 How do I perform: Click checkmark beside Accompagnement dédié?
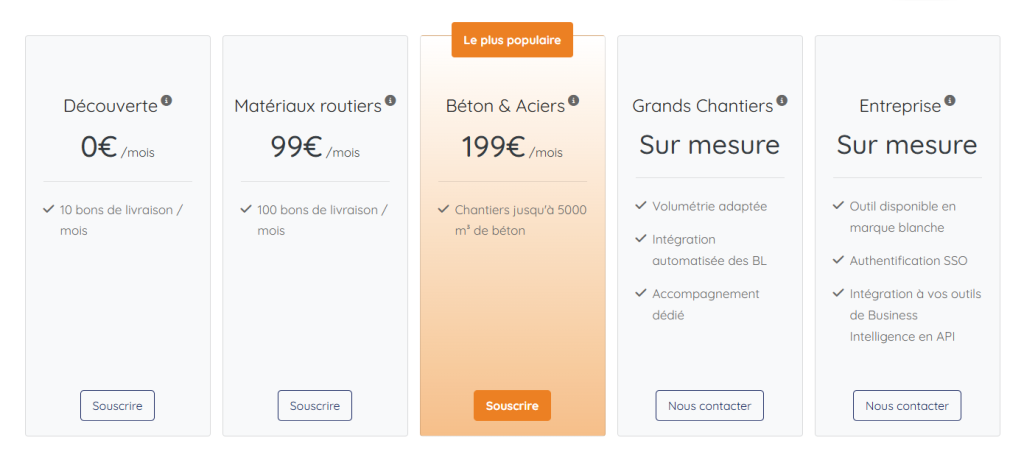coord(641,293)
